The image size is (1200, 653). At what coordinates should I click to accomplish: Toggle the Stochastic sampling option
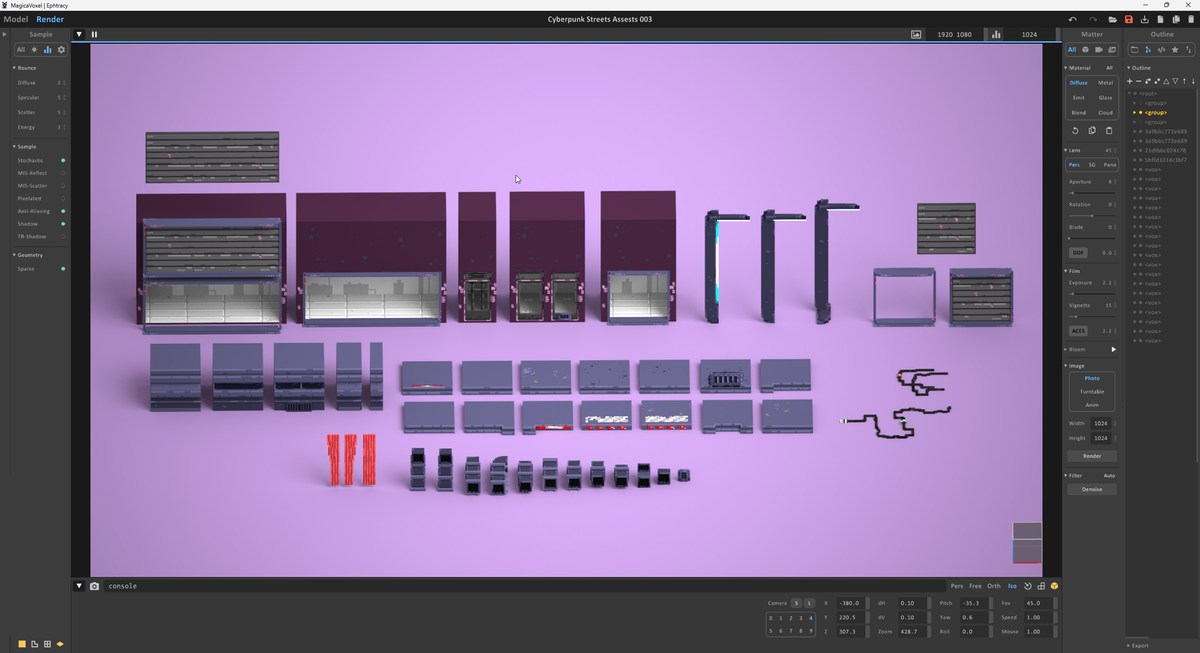(x=63, y=160)
